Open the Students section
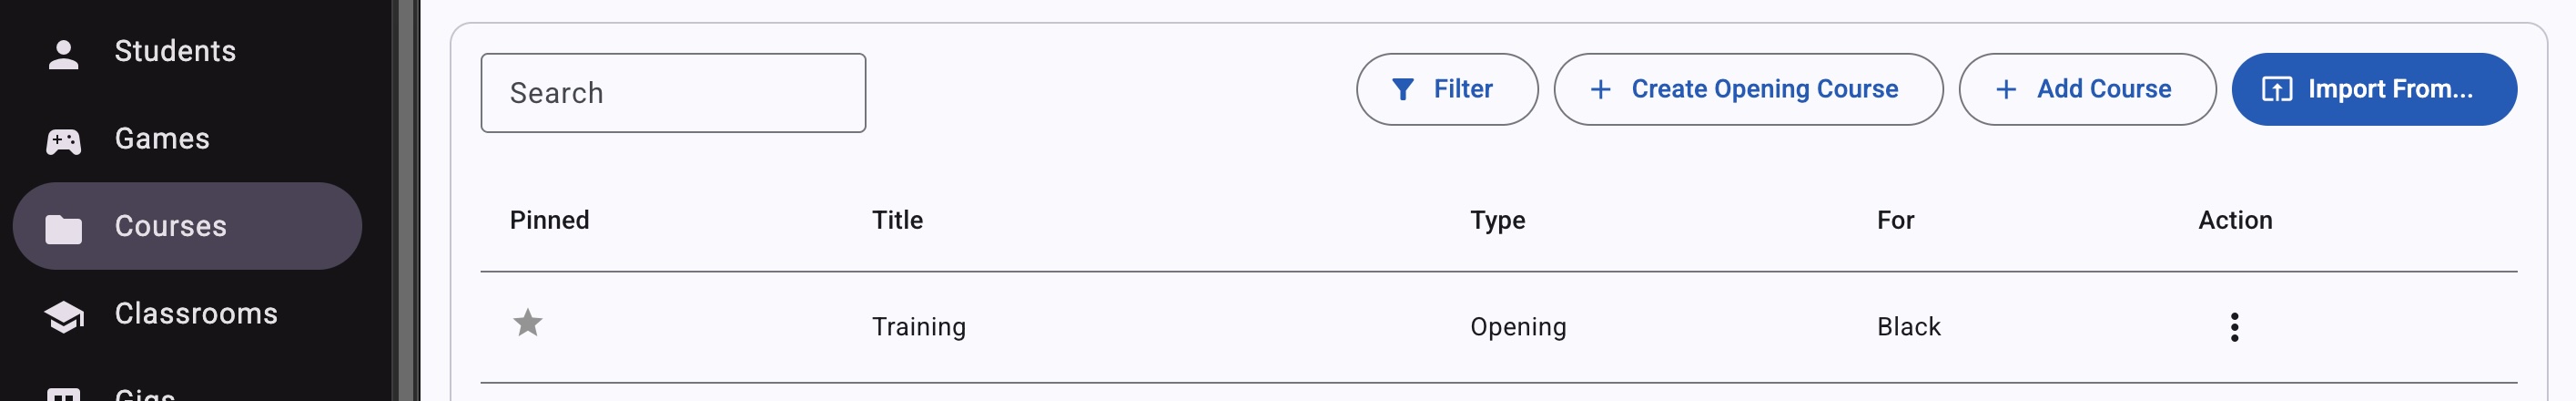The height and width of the screenshot is (401, 2576). [x=175, y=52]
